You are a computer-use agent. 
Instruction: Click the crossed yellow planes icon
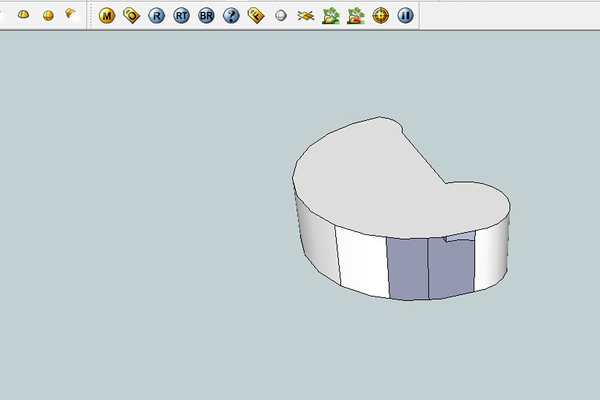(x=306, y=16)
